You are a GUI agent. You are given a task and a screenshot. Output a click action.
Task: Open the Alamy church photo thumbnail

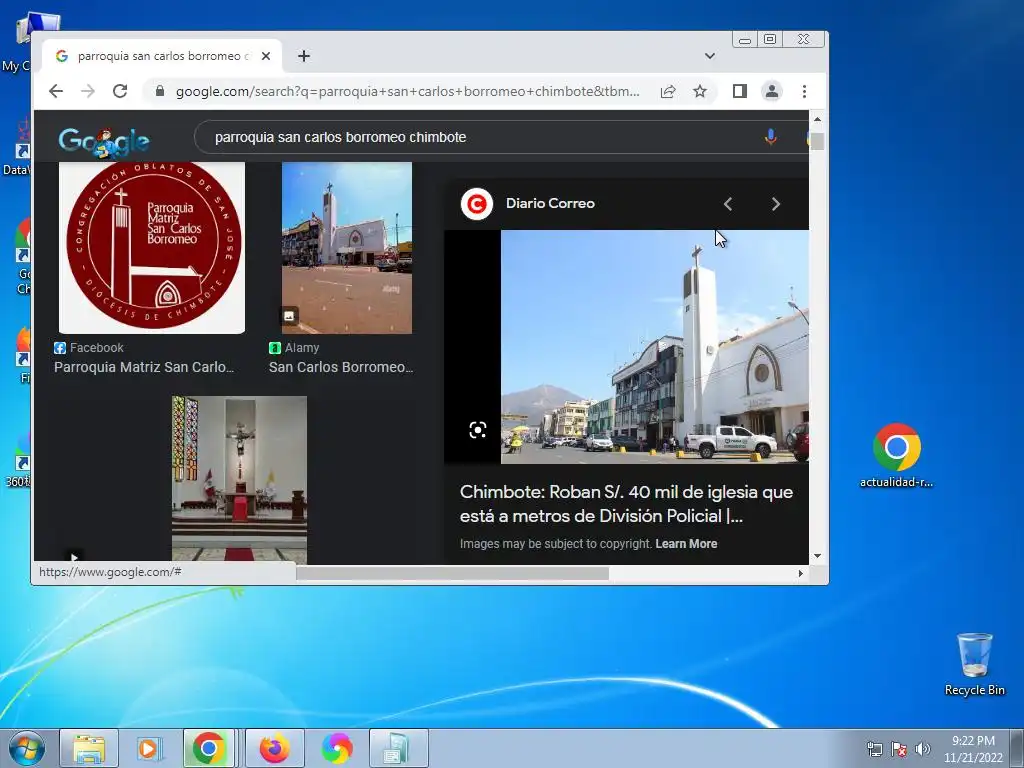(347, 248)
